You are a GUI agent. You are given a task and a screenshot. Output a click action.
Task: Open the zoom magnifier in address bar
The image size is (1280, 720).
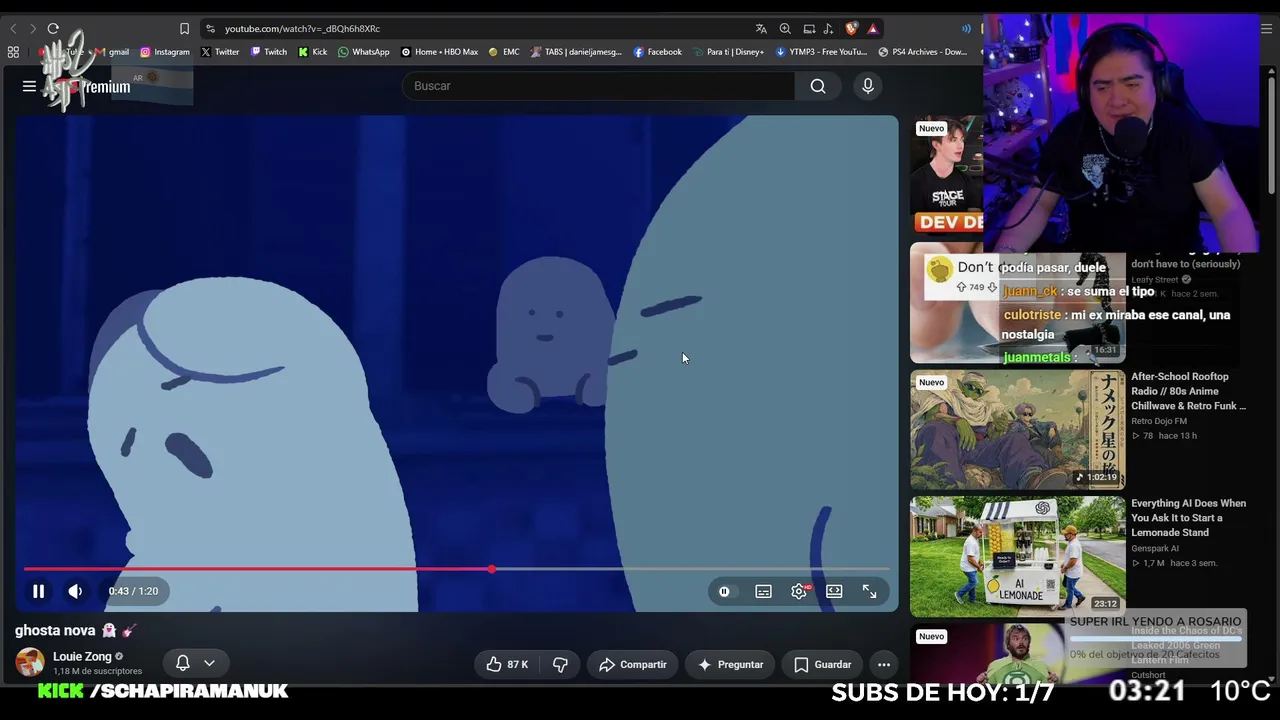pos(785,29)
